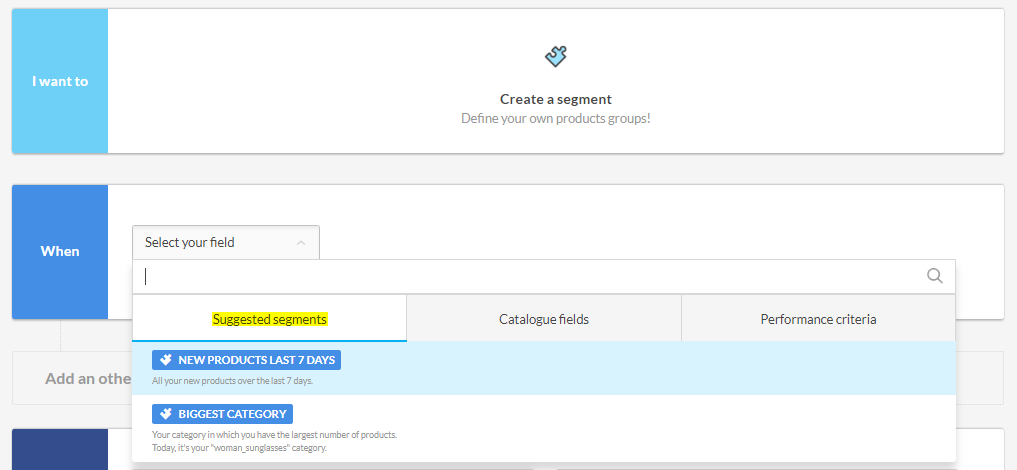Collapse the field list using the chevron arrow
This screenshot has width=1017, height=470.
pyautogui.click(x=301, y=243)
